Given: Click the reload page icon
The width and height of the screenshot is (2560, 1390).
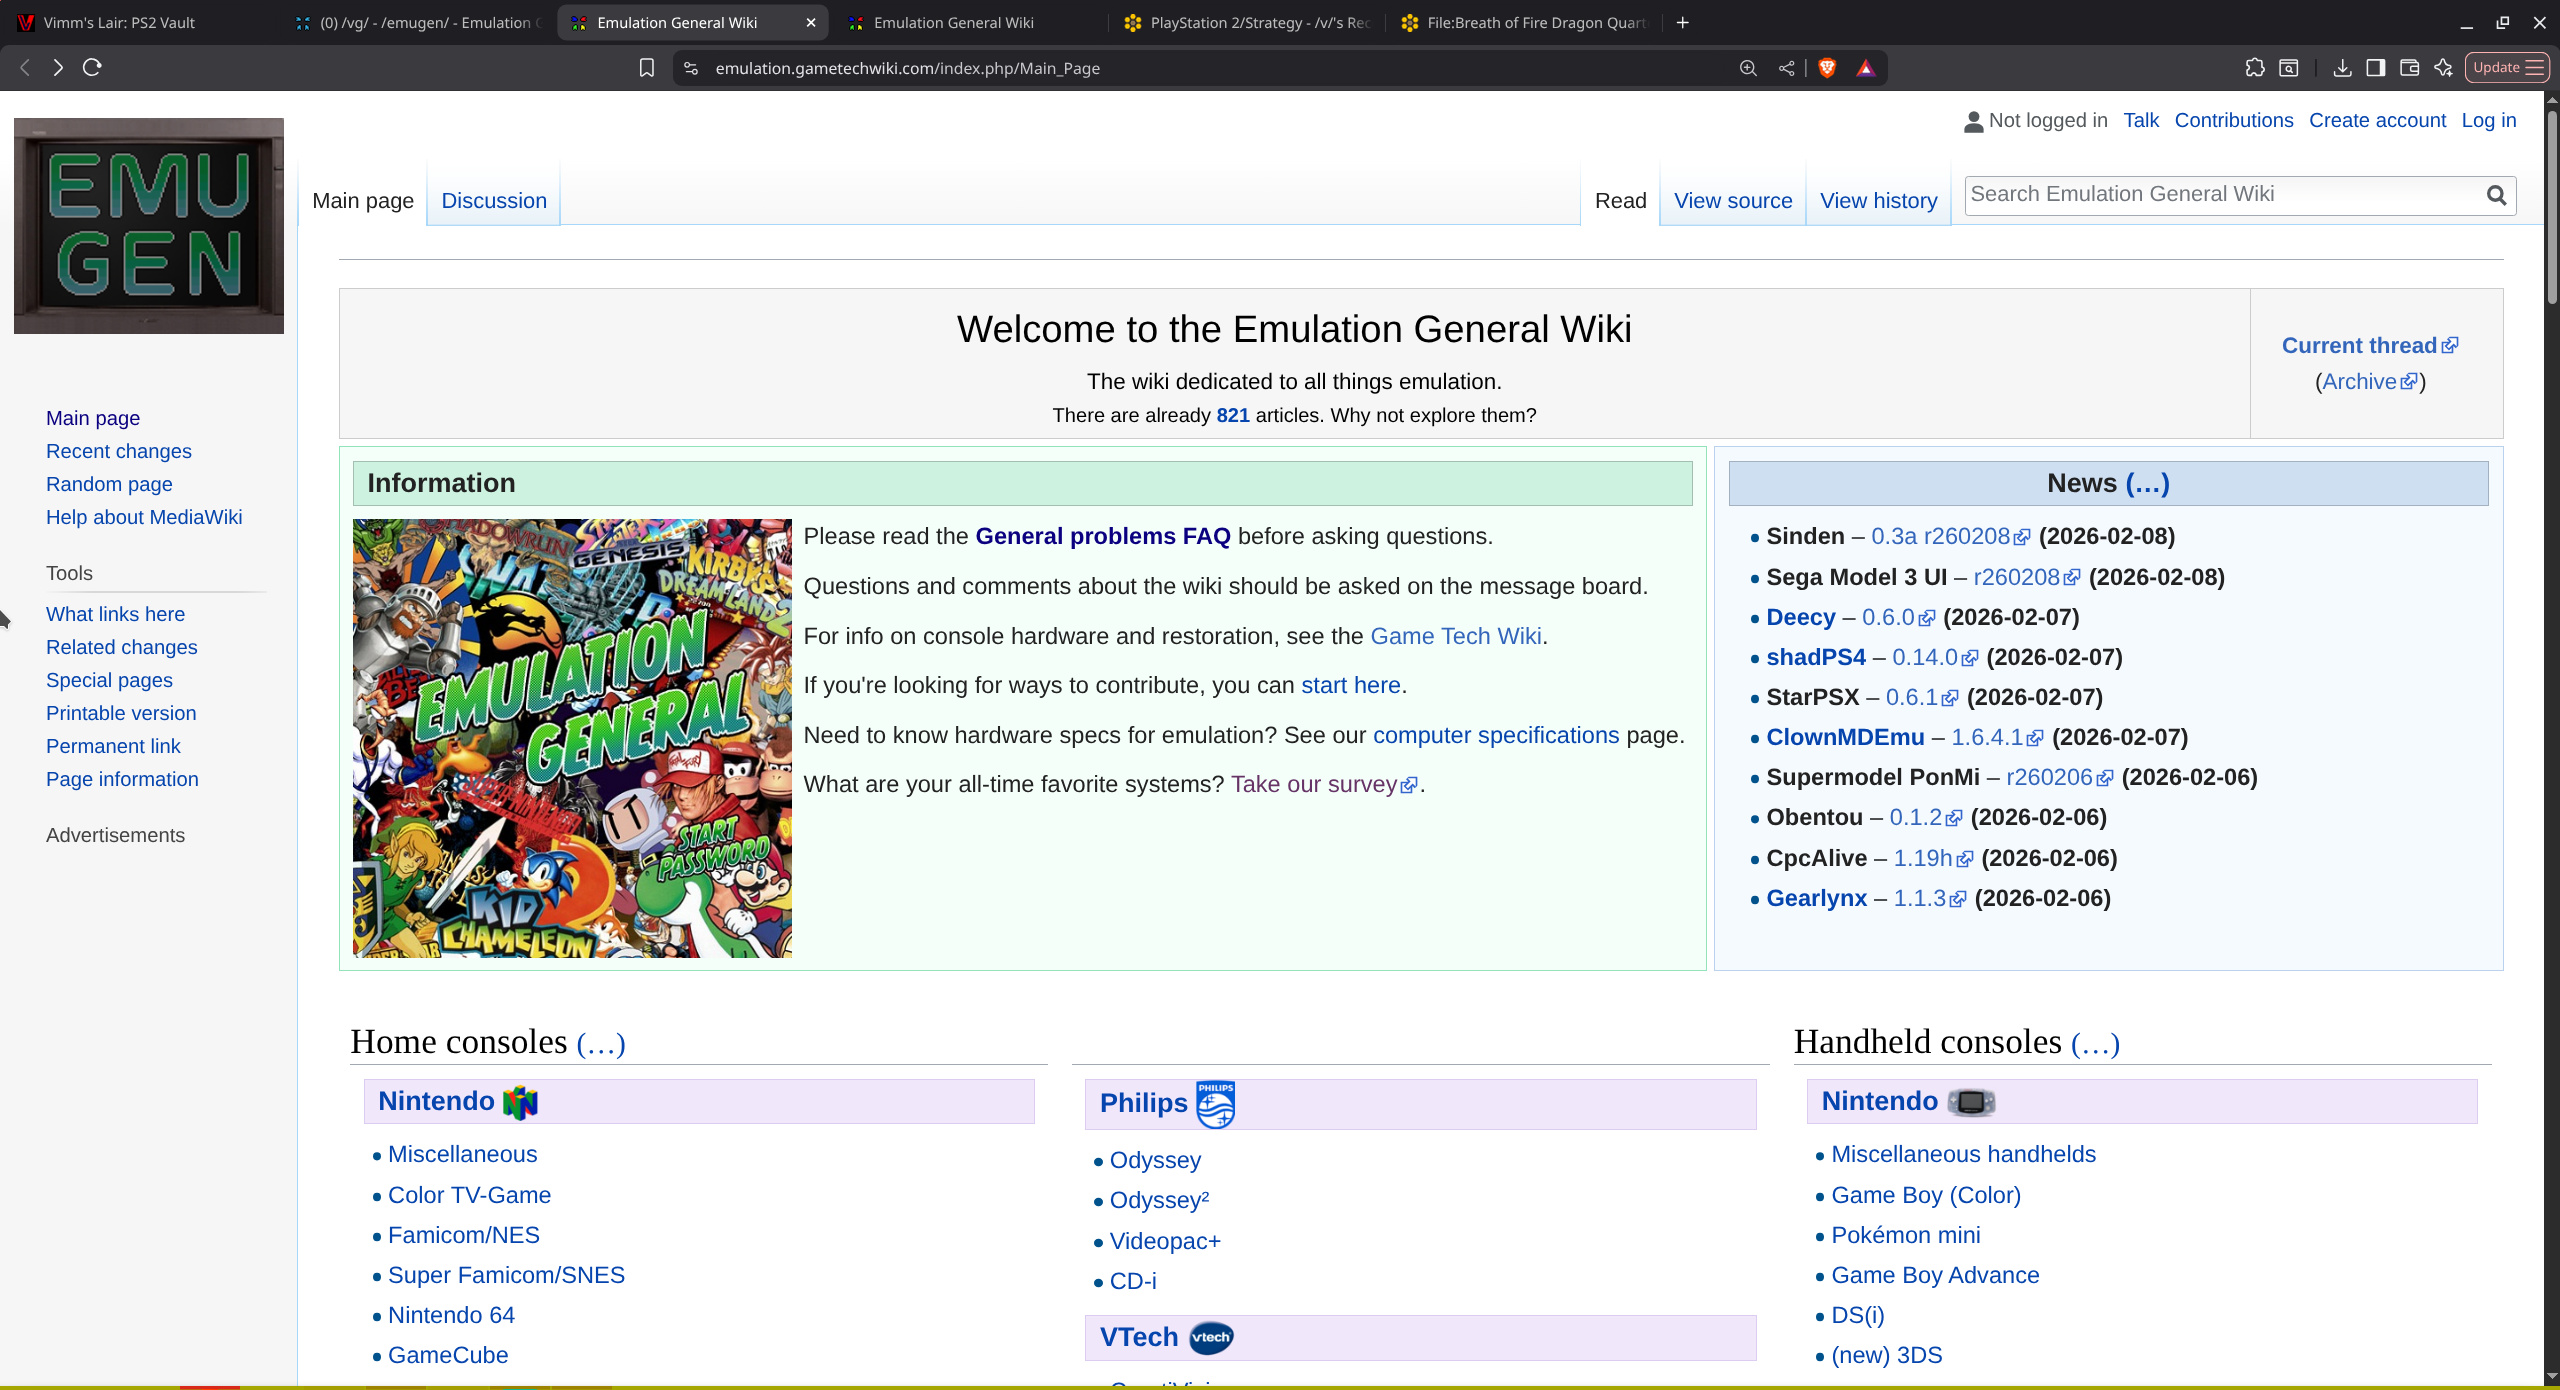Looking at the screenshot, I should pos(92,68).
